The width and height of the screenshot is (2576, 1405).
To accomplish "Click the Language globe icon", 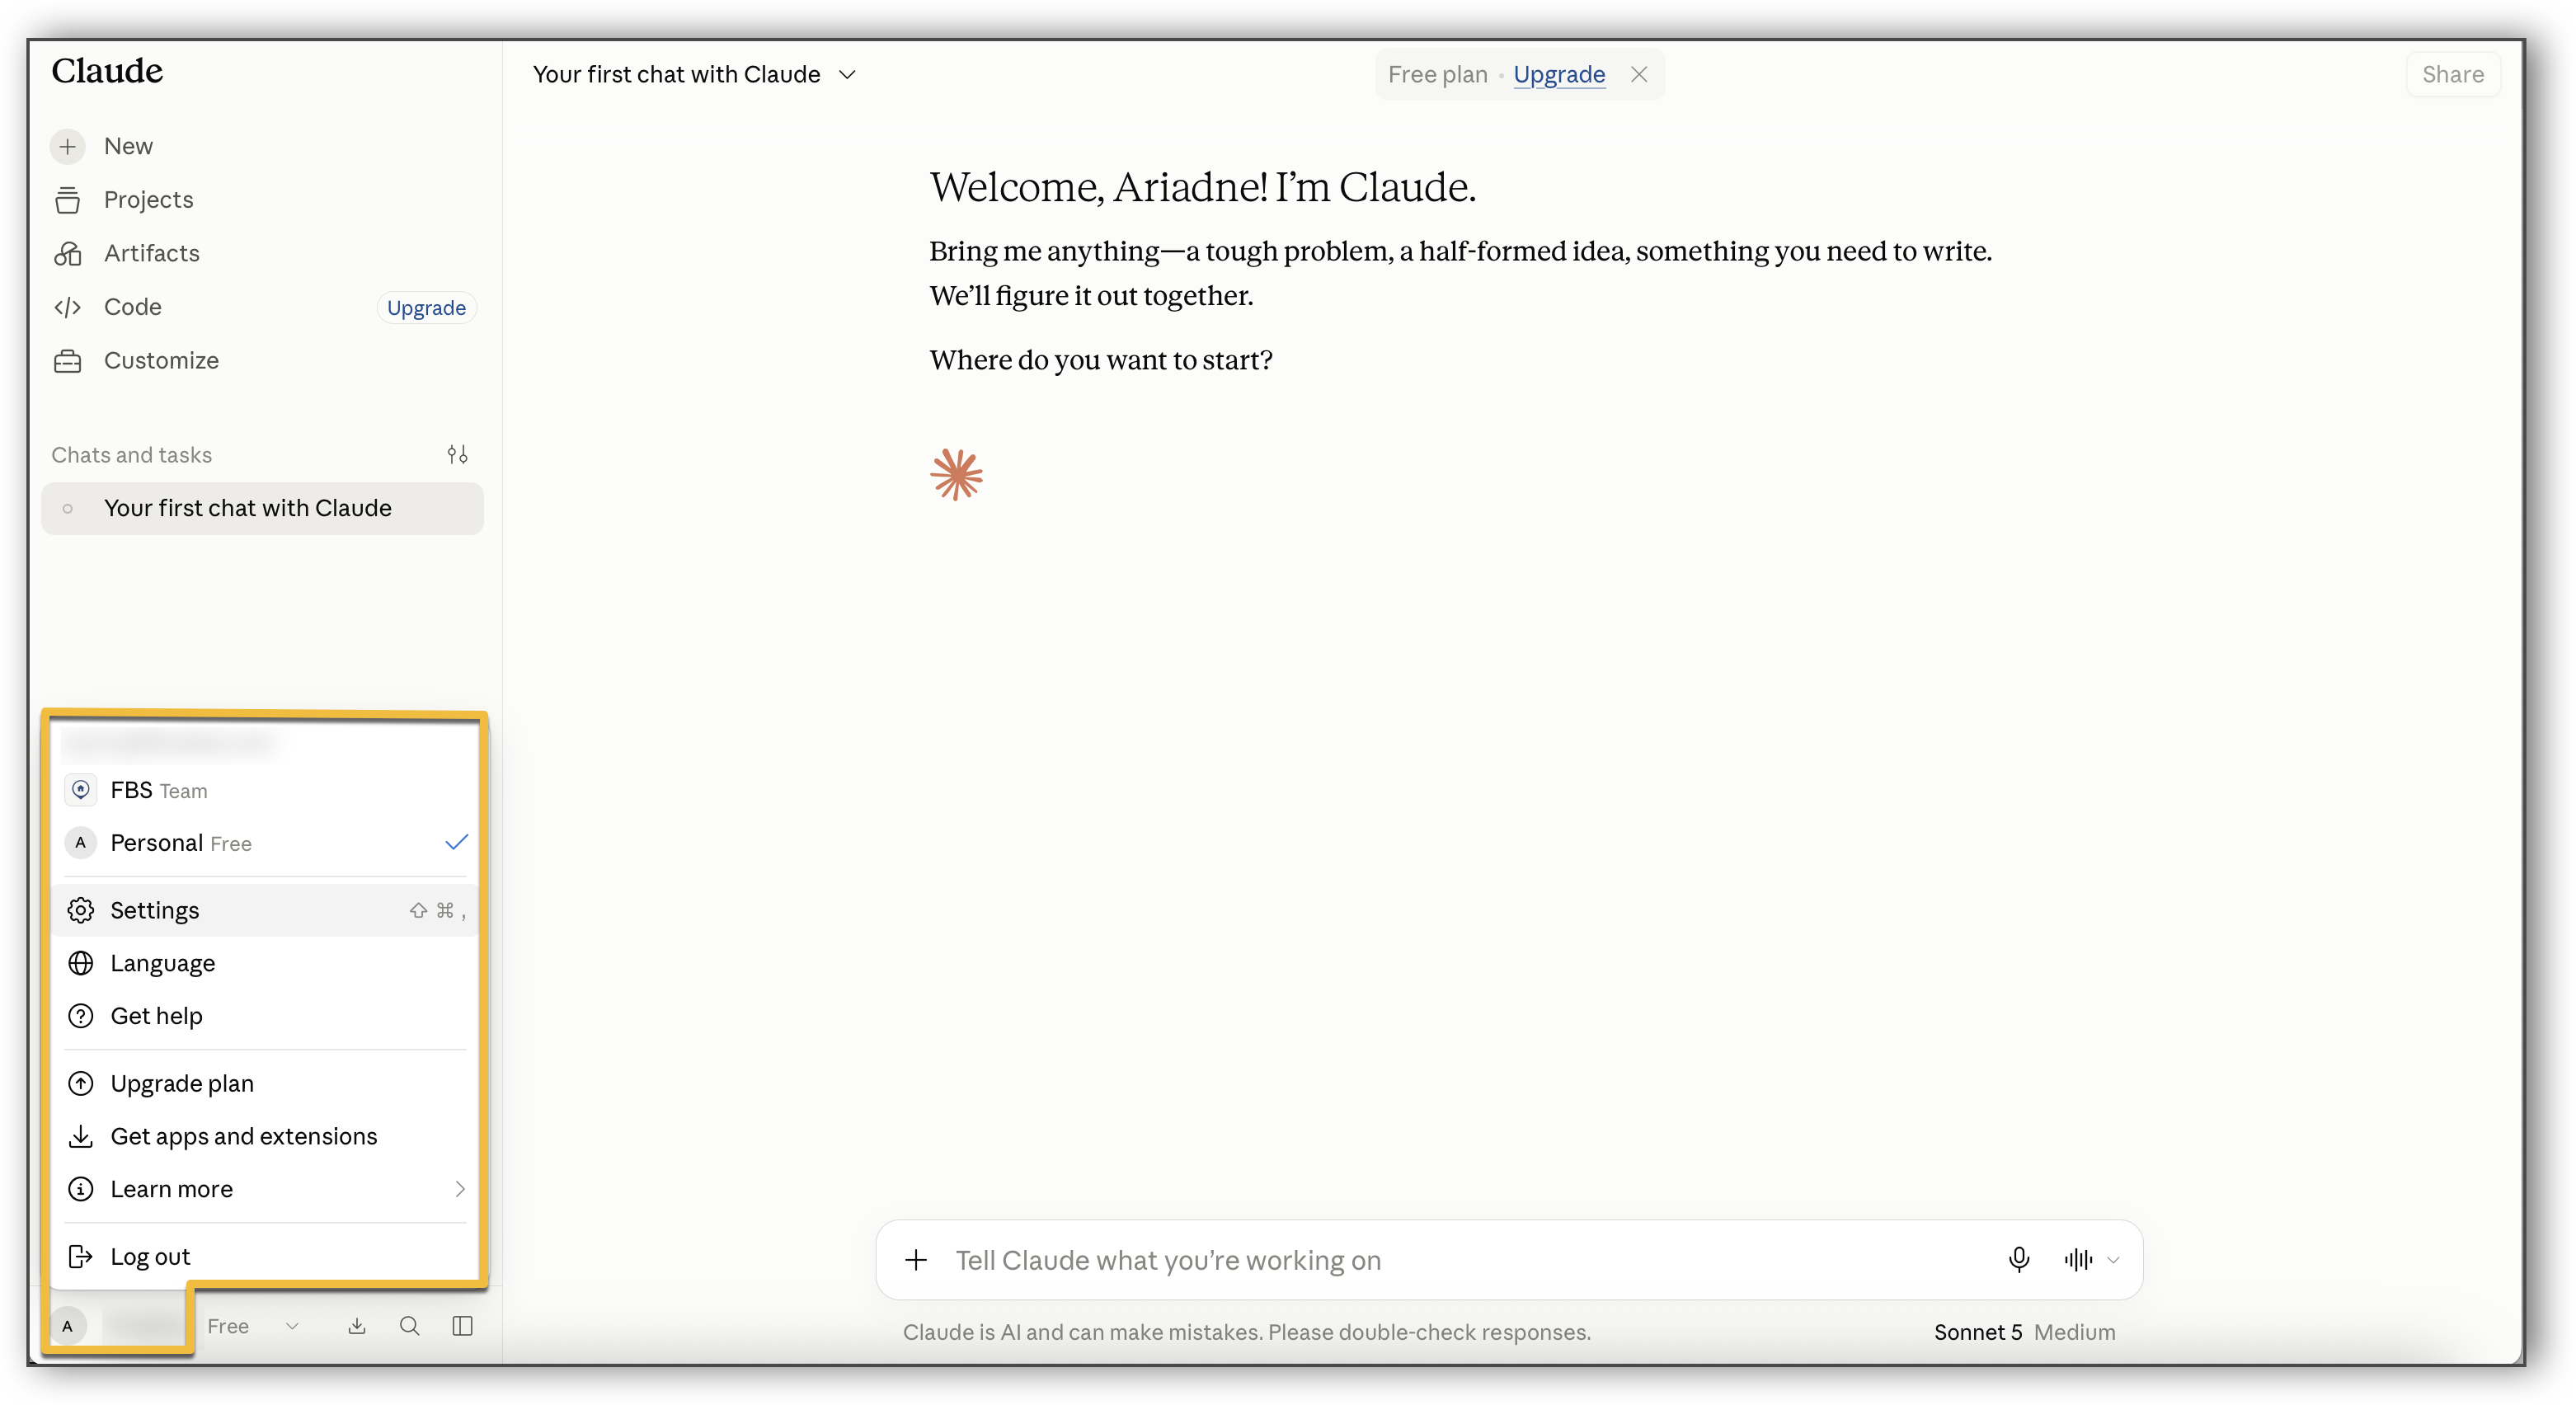I will pos(81,963).
